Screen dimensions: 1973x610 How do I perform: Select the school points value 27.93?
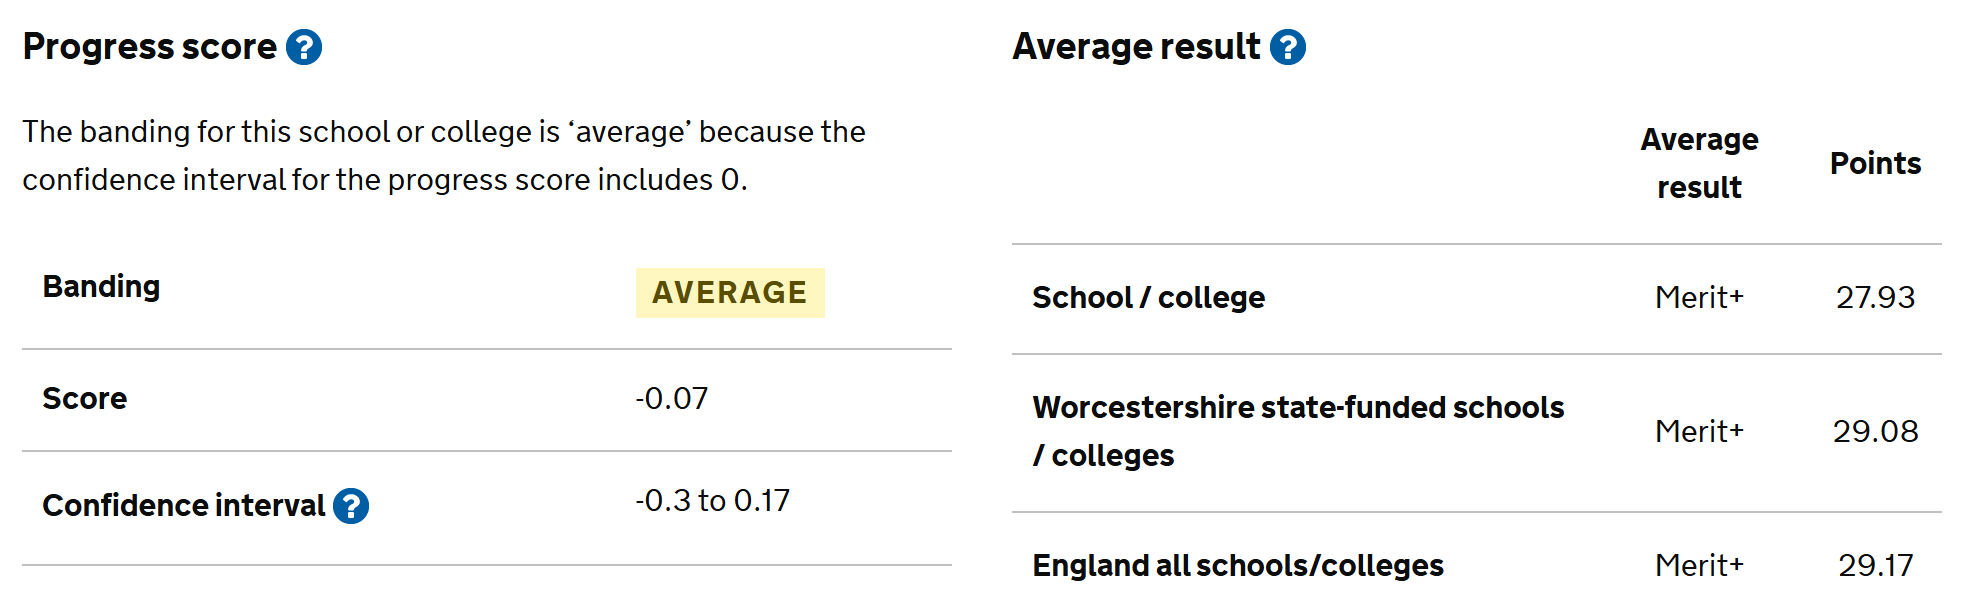tap(1875, 298)
